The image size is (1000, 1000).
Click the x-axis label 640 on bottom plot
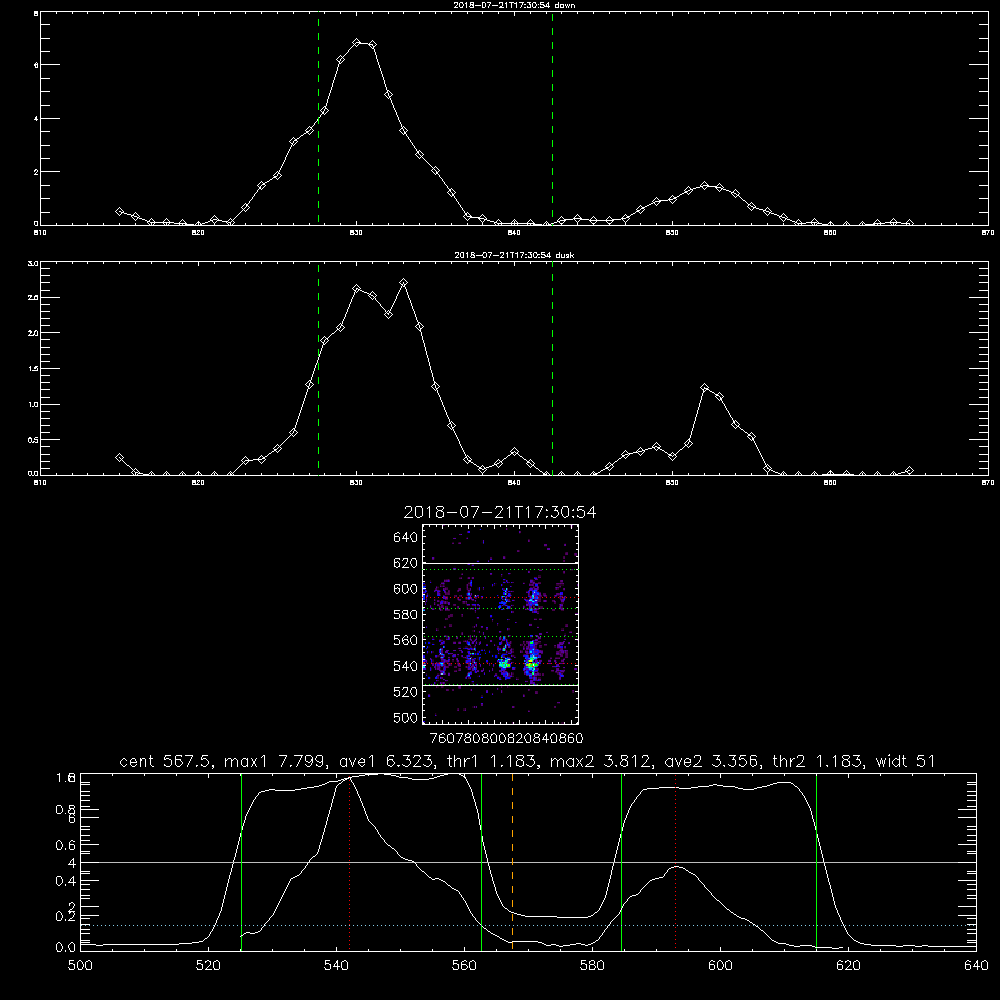pos(976,966)
